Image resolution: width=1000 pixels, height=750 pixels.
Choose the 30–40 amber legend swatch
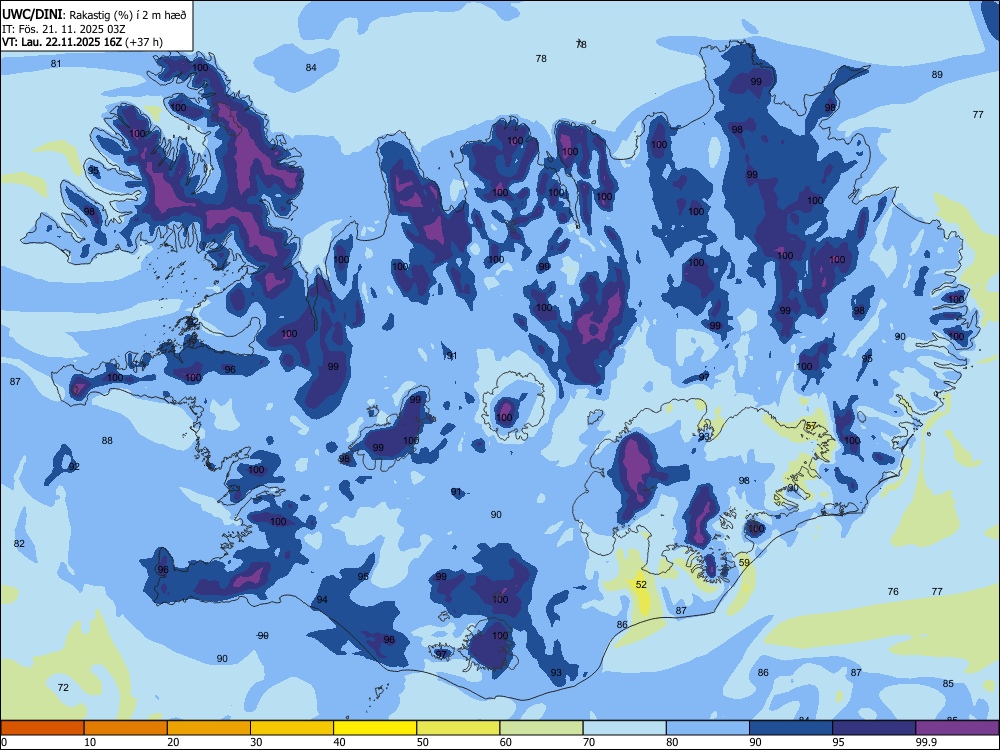tap(292, 728)
